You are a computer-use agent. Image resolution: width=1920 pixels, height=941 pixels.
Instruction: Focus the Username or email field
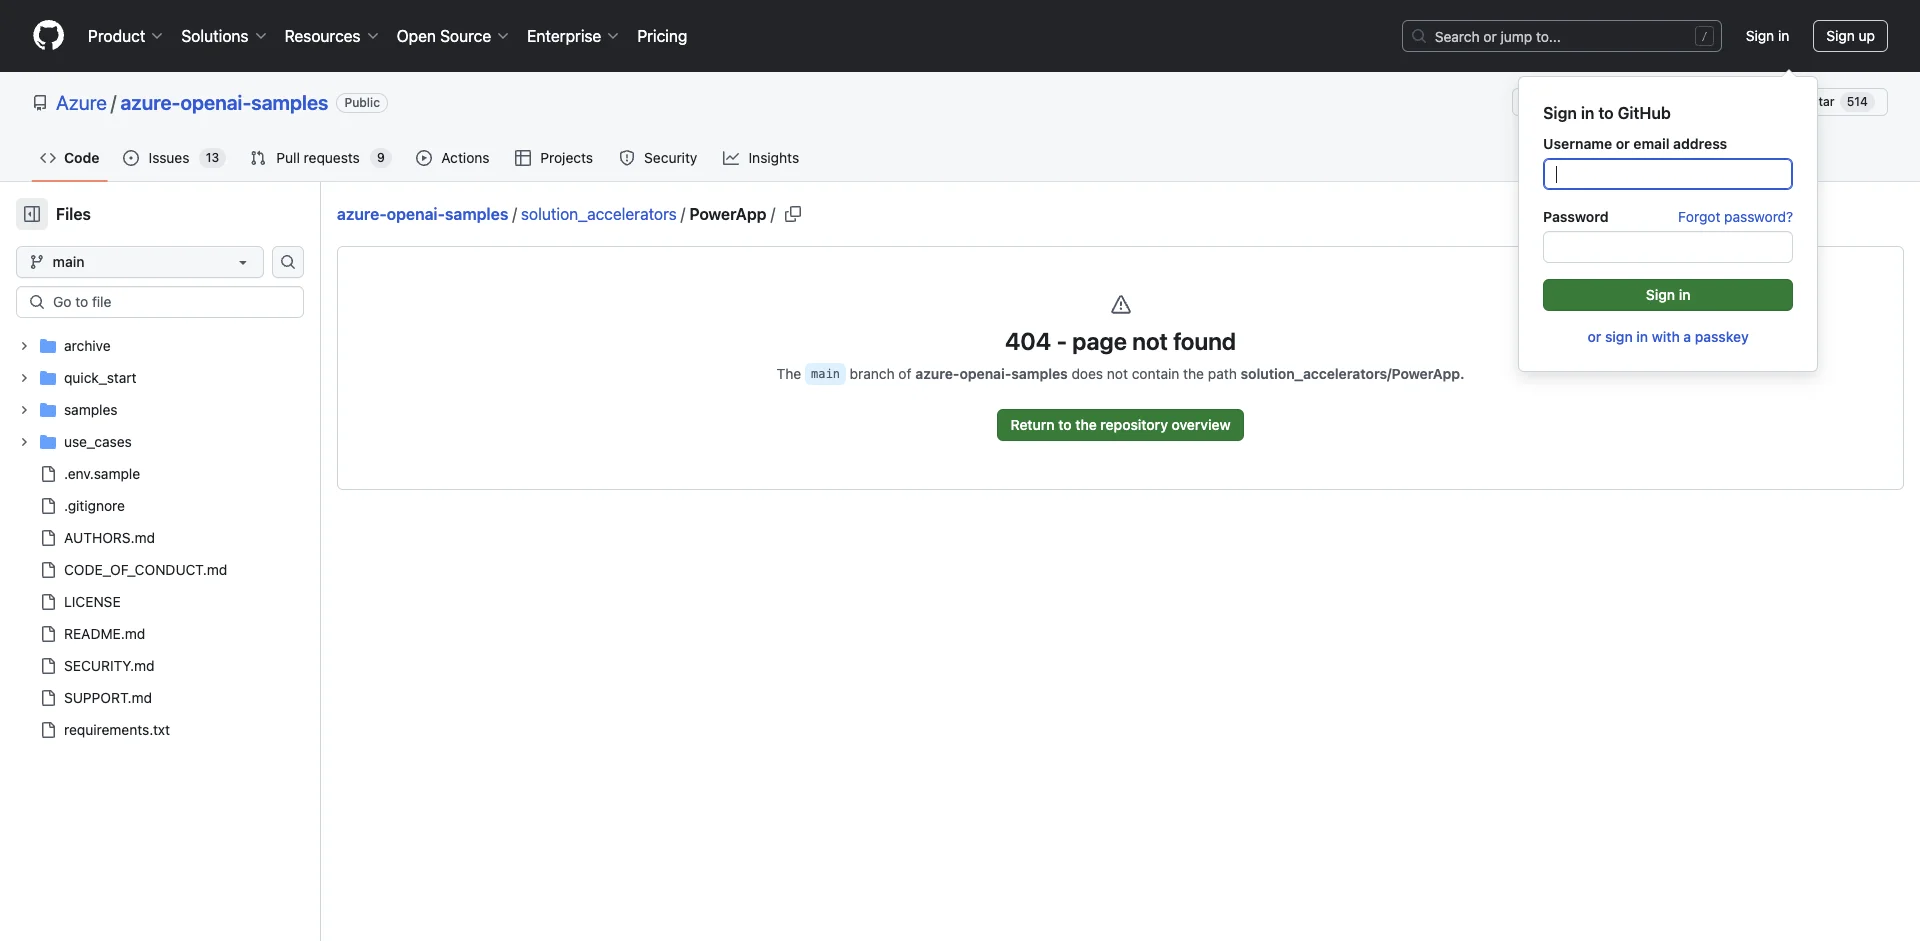(x=1668, y=174)
